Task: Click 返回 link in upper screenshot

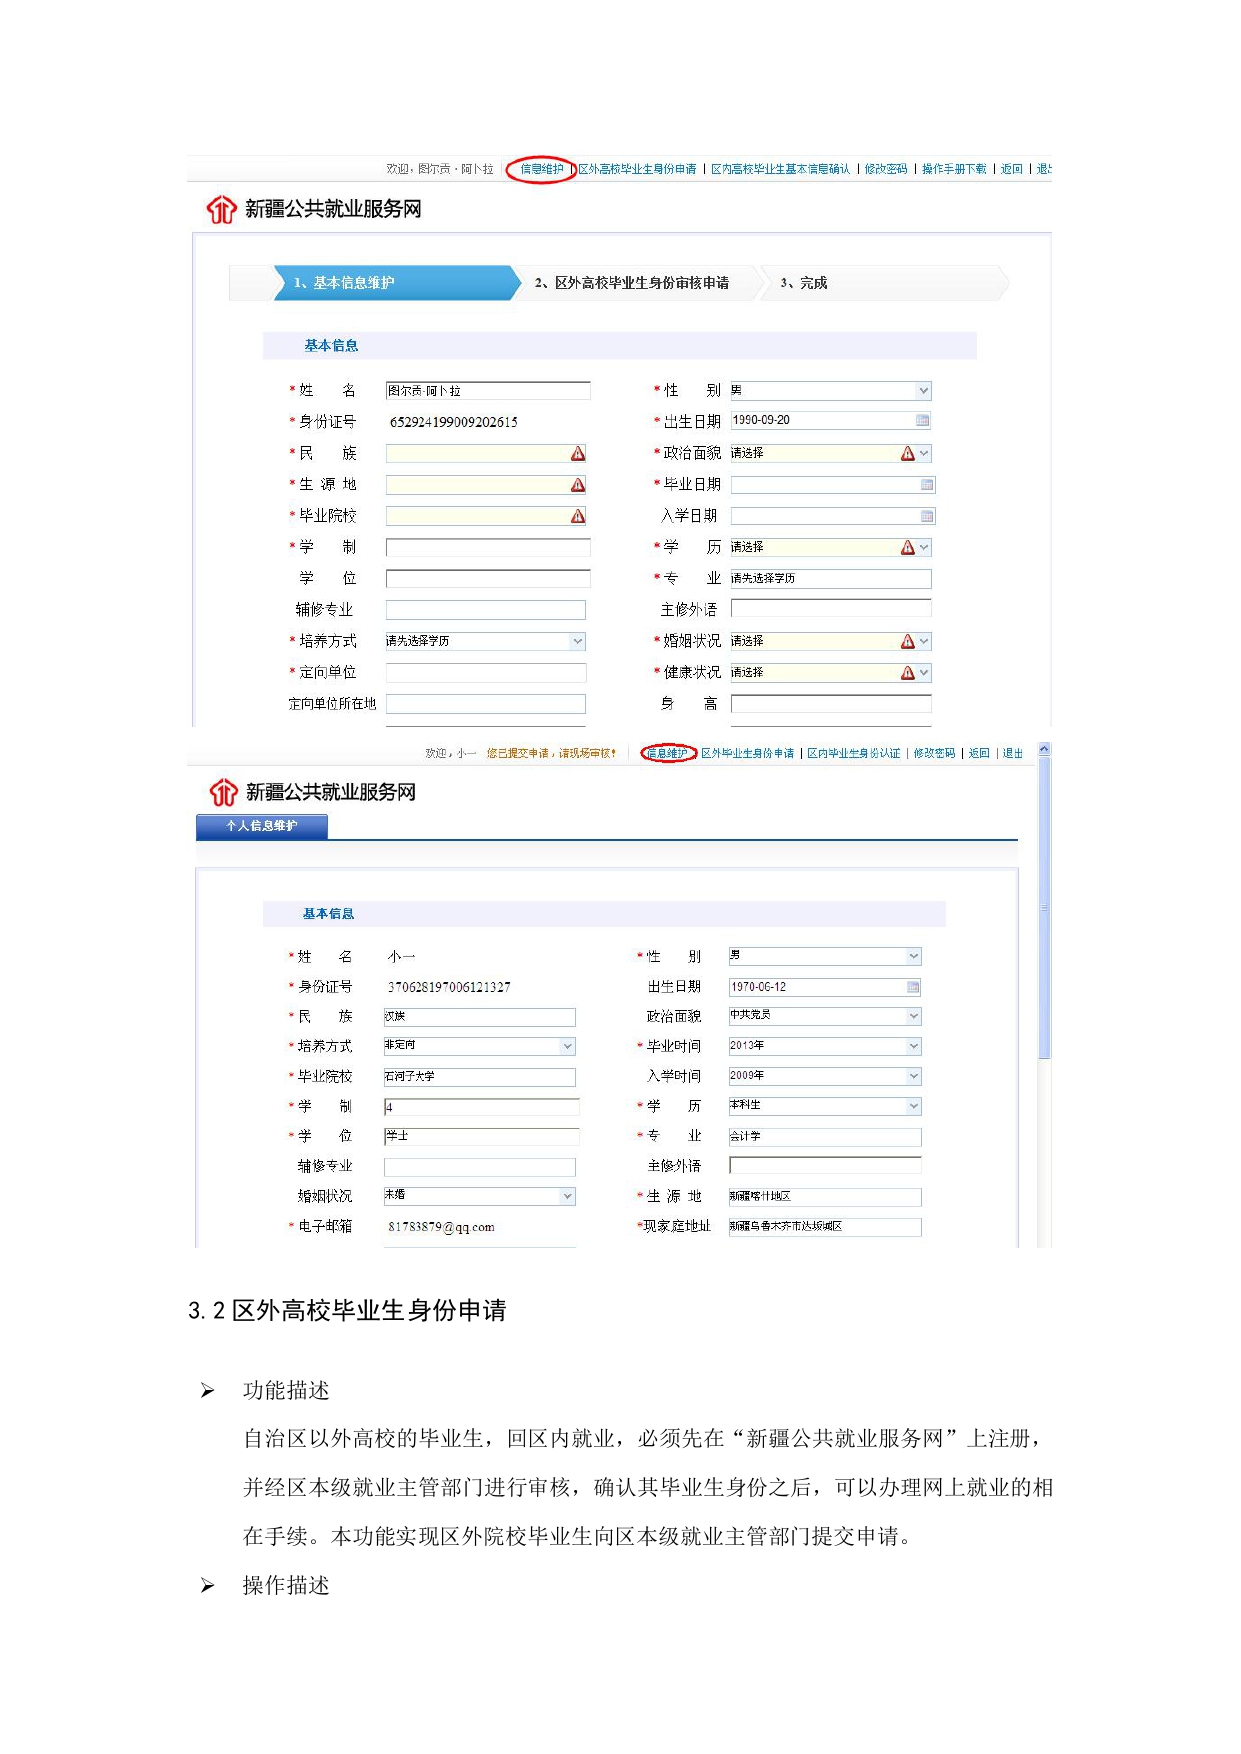Action: [x=1012, y=169]
